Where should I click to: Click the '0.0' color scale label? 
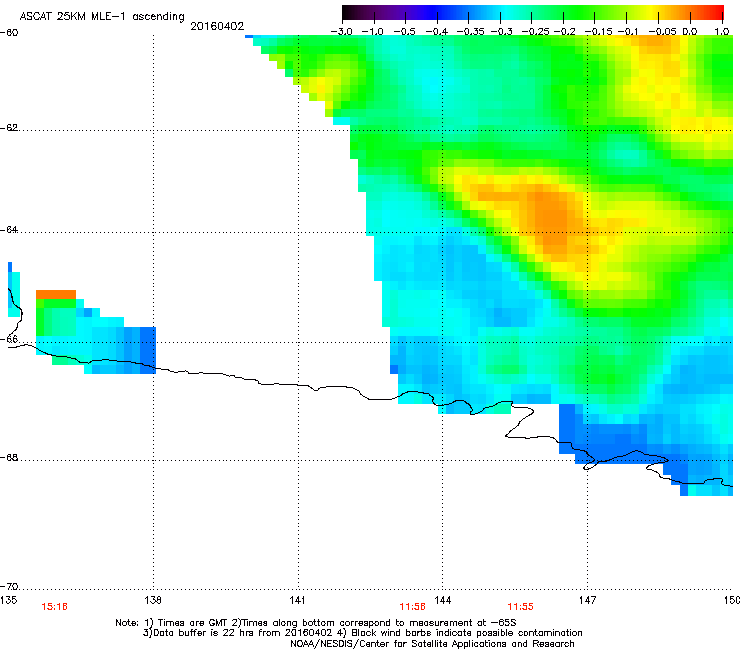pos(690,32)
